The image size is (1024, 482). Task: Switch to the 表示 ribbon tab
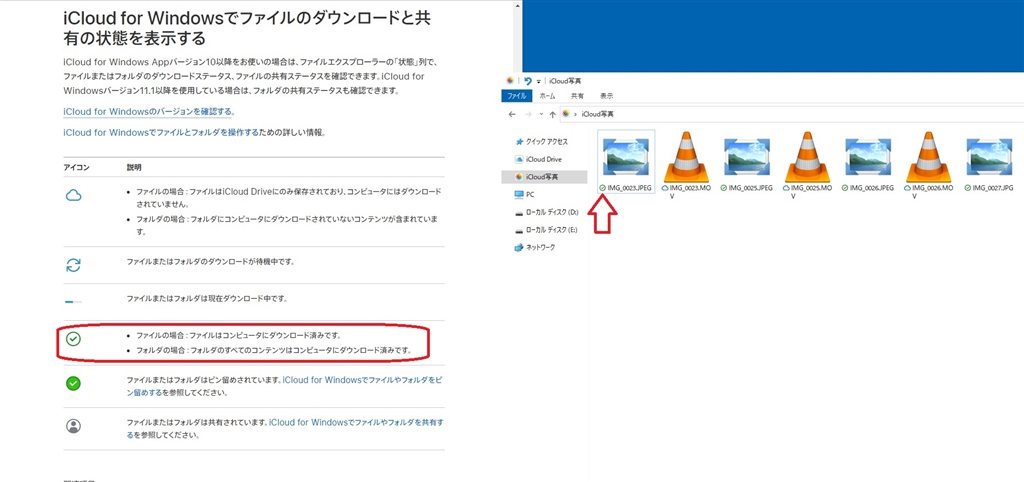pyautogui.click(x=607, y=95)
